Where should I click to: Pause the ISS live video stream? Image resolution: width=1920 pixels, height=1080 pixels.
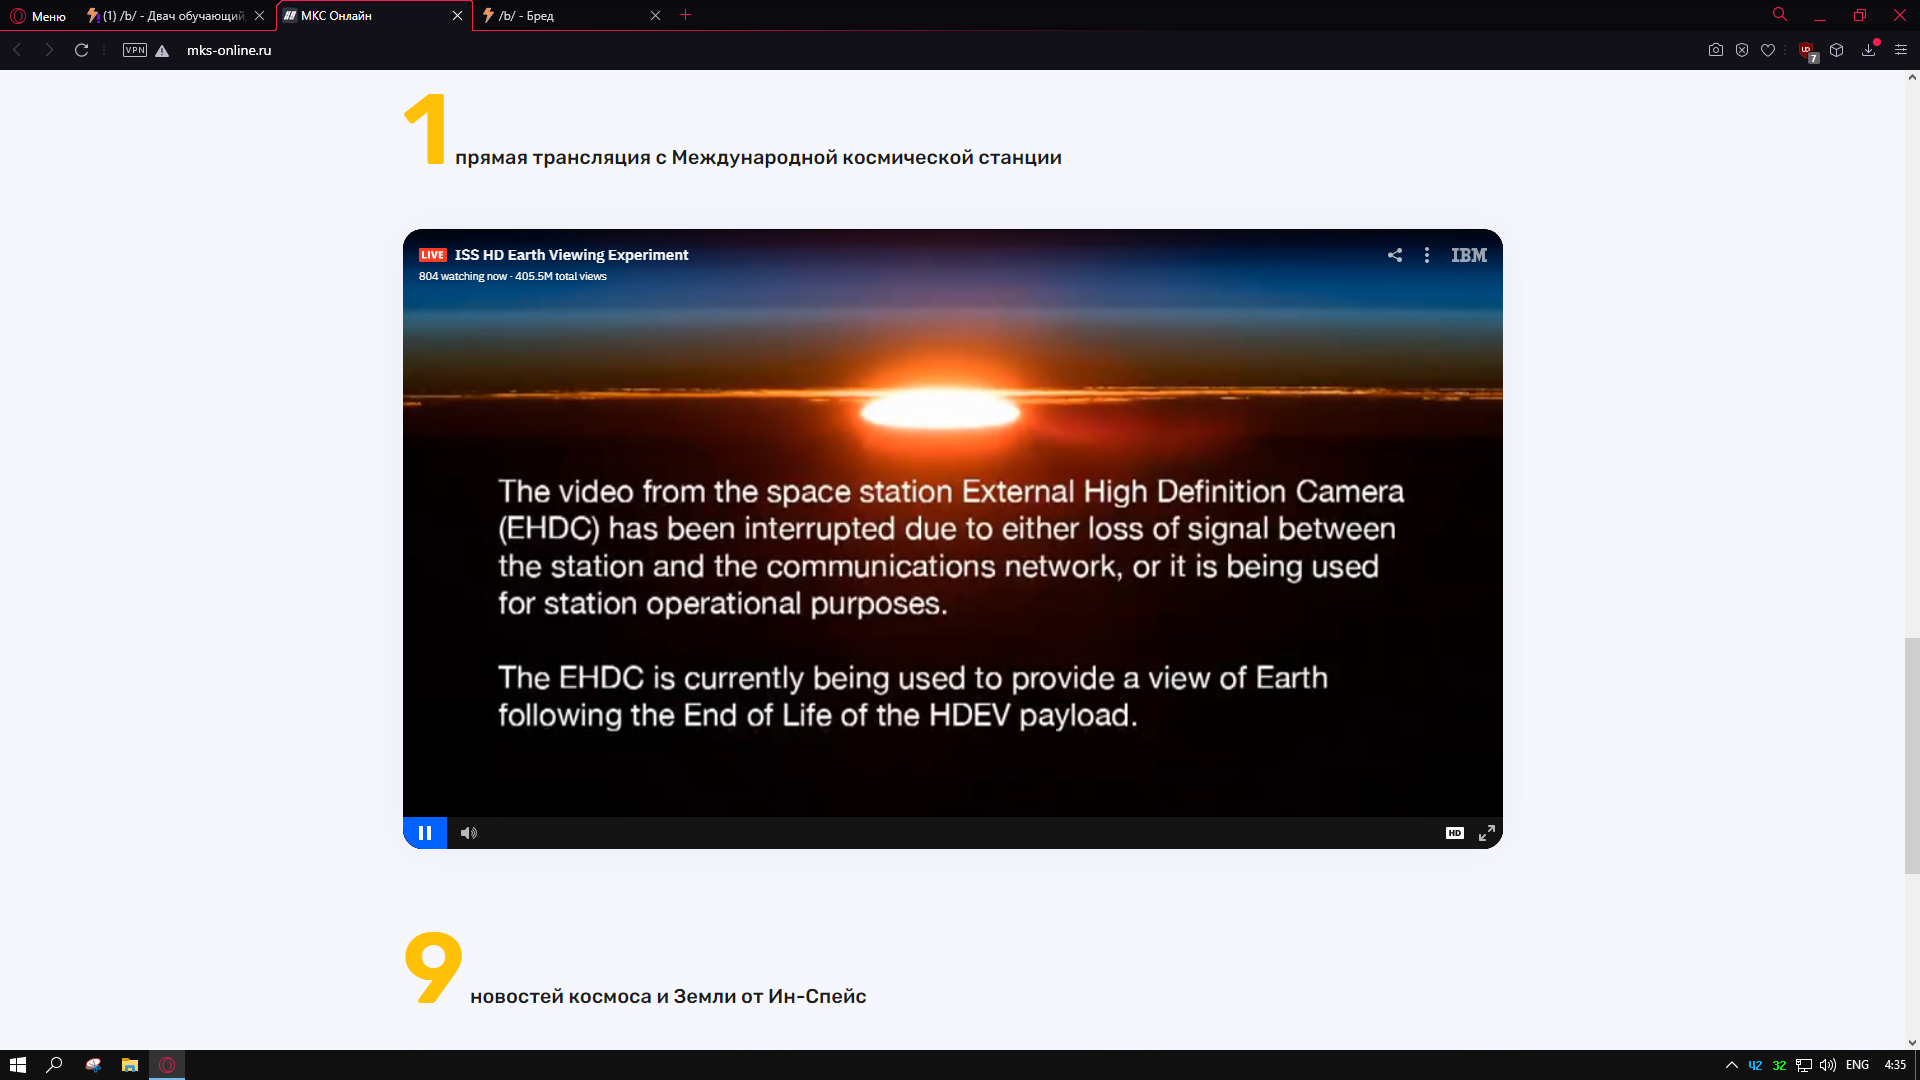click(425, 833)
